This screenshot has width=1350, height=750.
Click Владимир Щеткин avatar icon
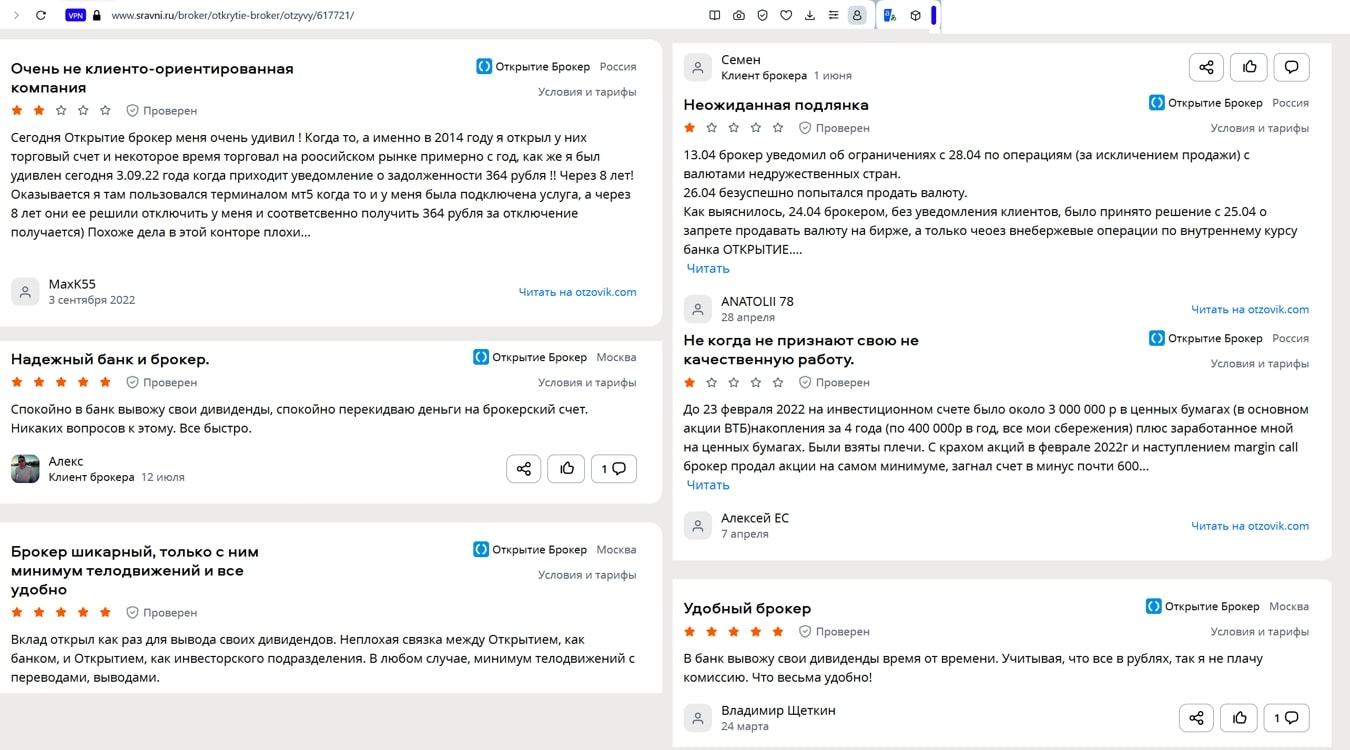697,717
